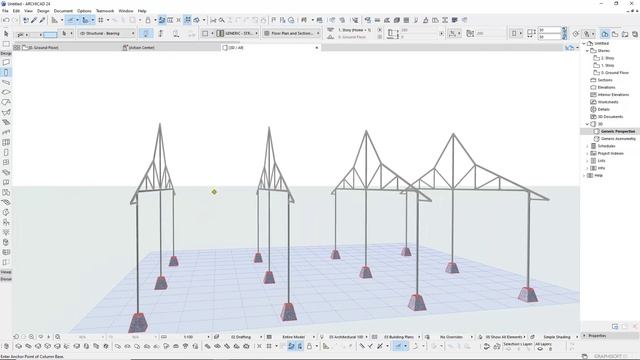Expand the Properties panel at bottom right
Screen dimensions: 640x360
pos(584,336)
